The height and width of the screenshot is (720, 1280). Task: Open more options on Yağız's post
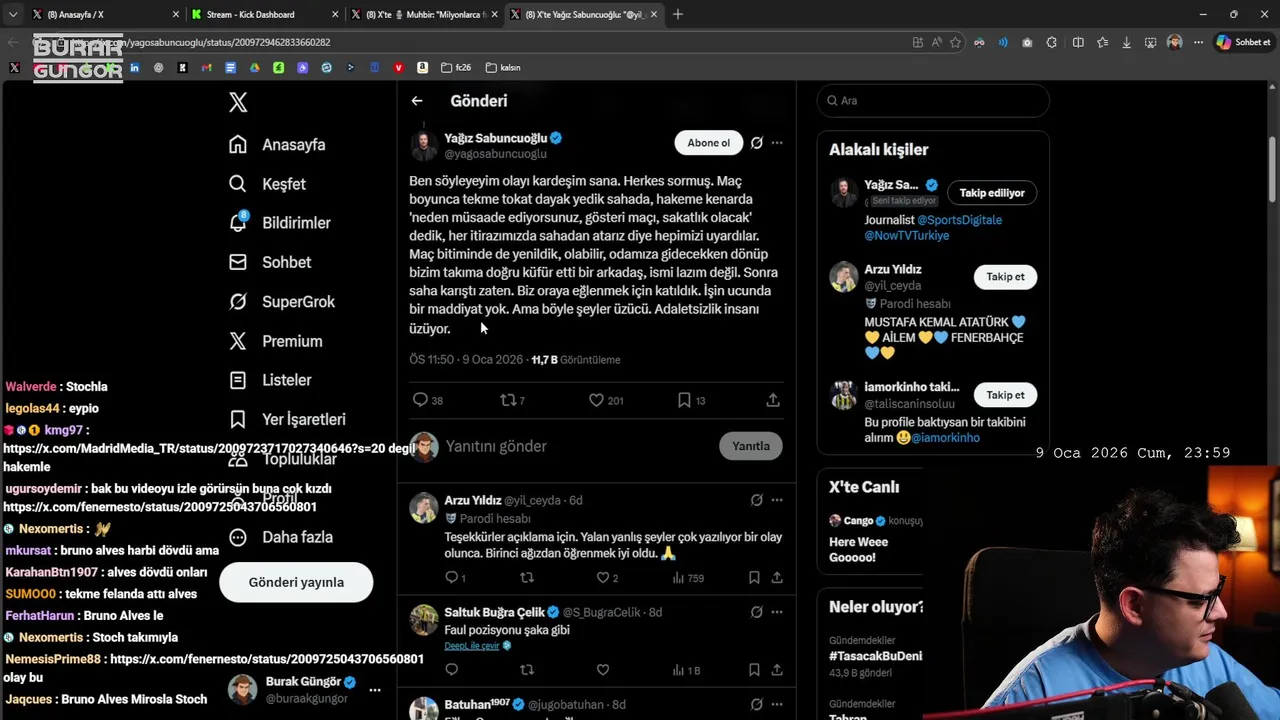click(x=777, y=143)
